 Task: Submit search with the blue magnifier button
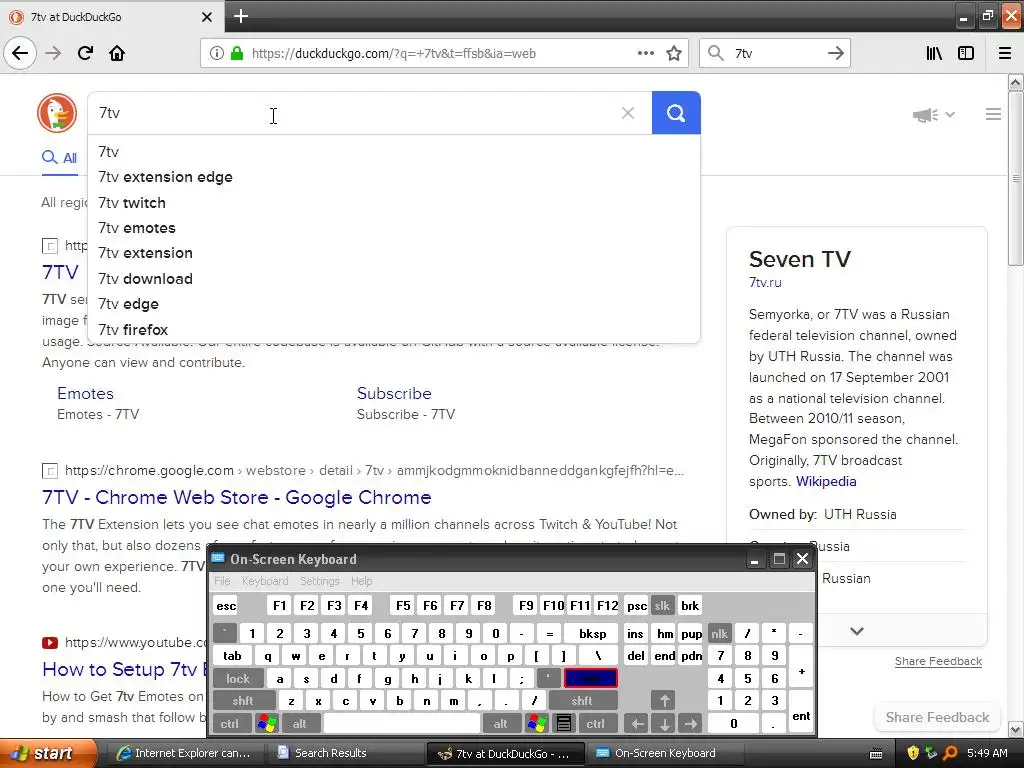pyautogui.click(x=676, y=113)
